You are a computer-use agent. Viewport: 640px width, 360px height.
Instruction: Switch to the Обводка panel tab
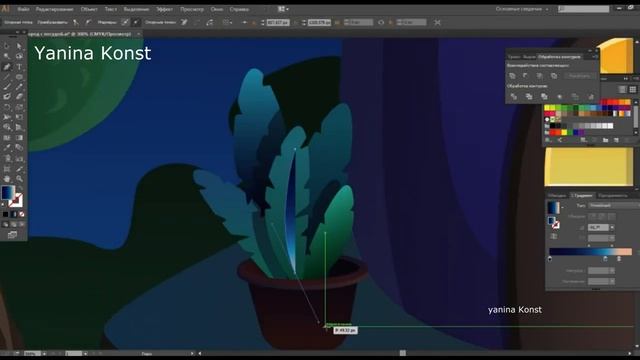tap(557, 196)
